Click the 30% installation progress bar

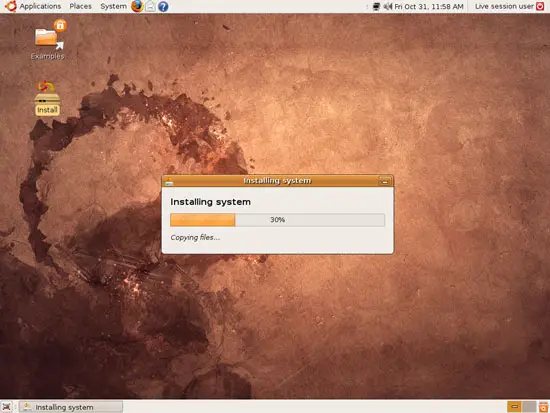(277, 220)
